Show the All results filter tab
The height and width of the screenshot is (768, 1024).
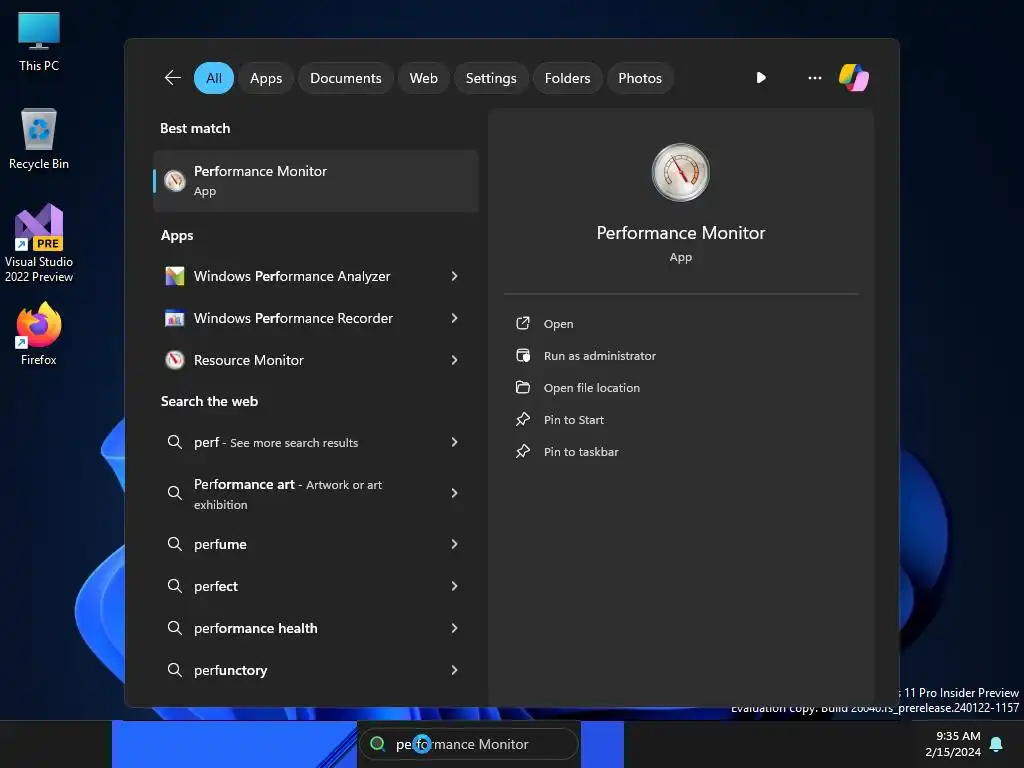click(x=214, y=78)
